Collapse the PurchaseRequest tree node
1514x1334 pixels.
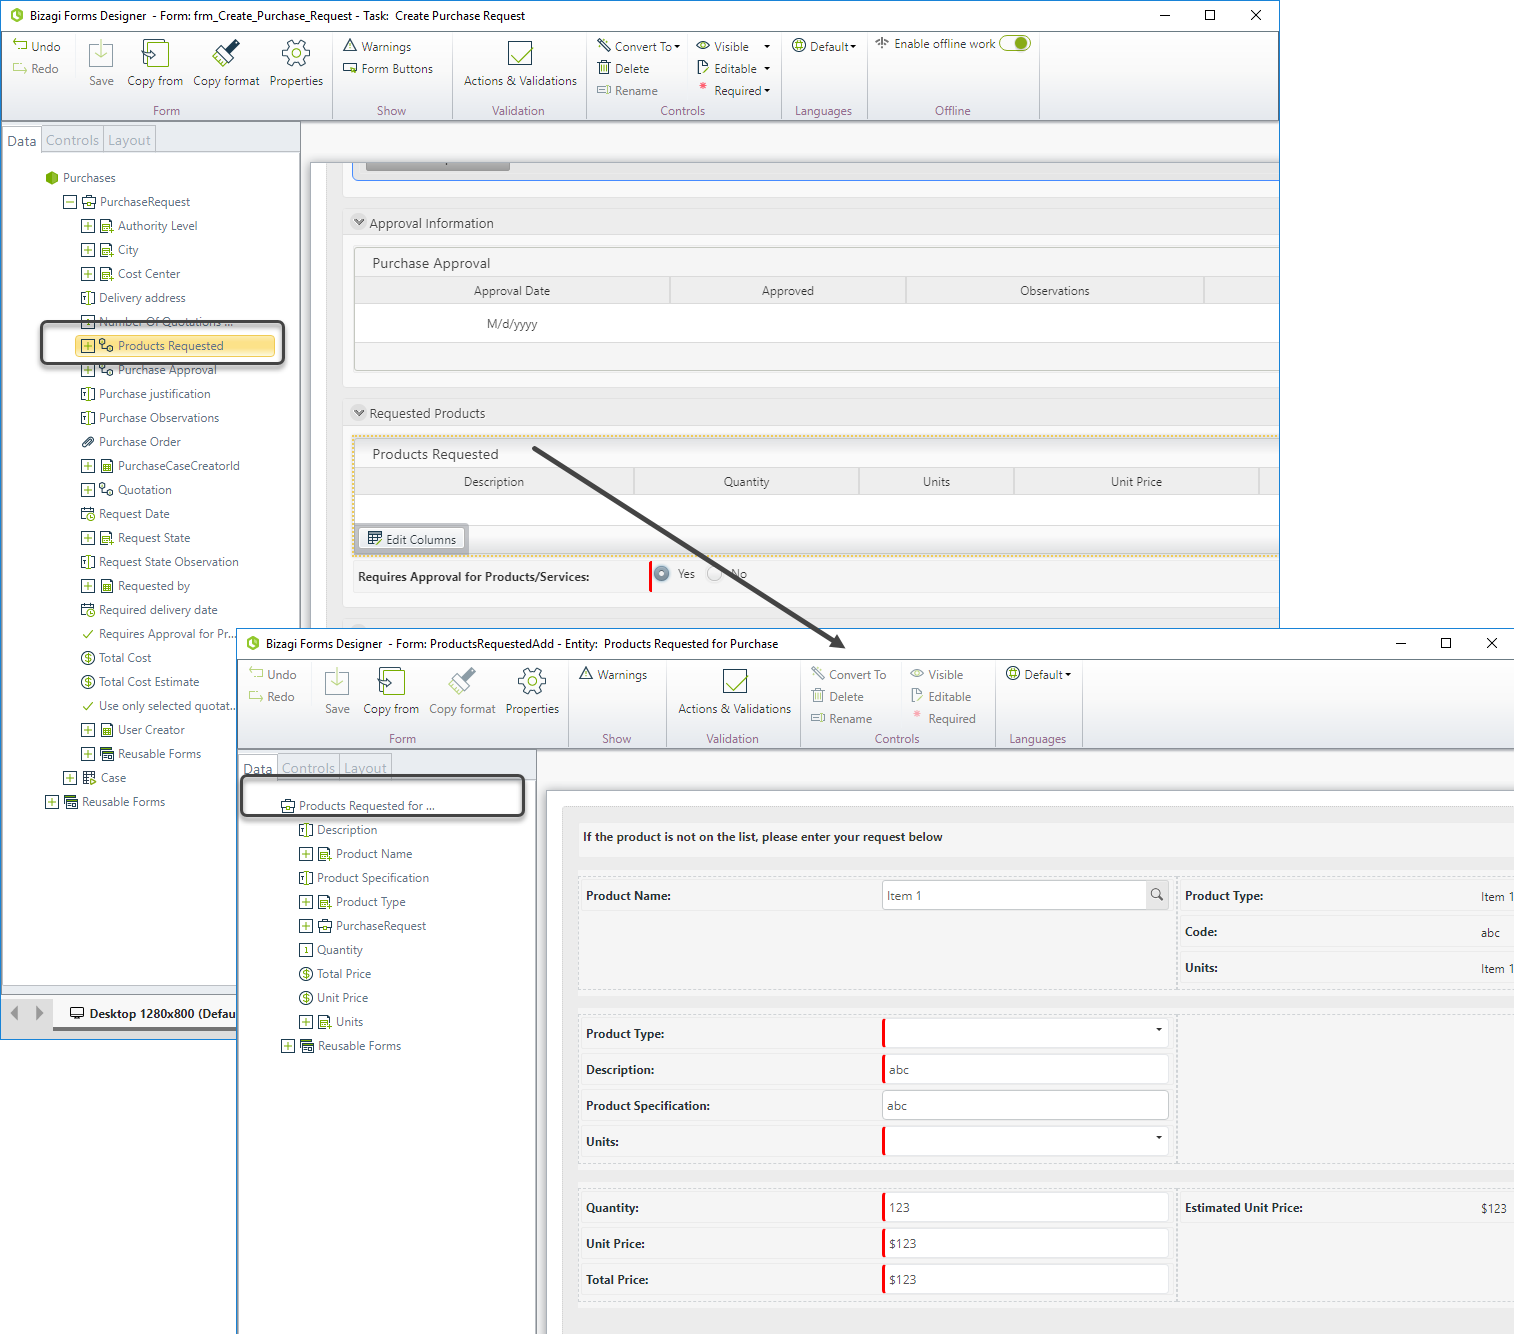tap(70, 202)
